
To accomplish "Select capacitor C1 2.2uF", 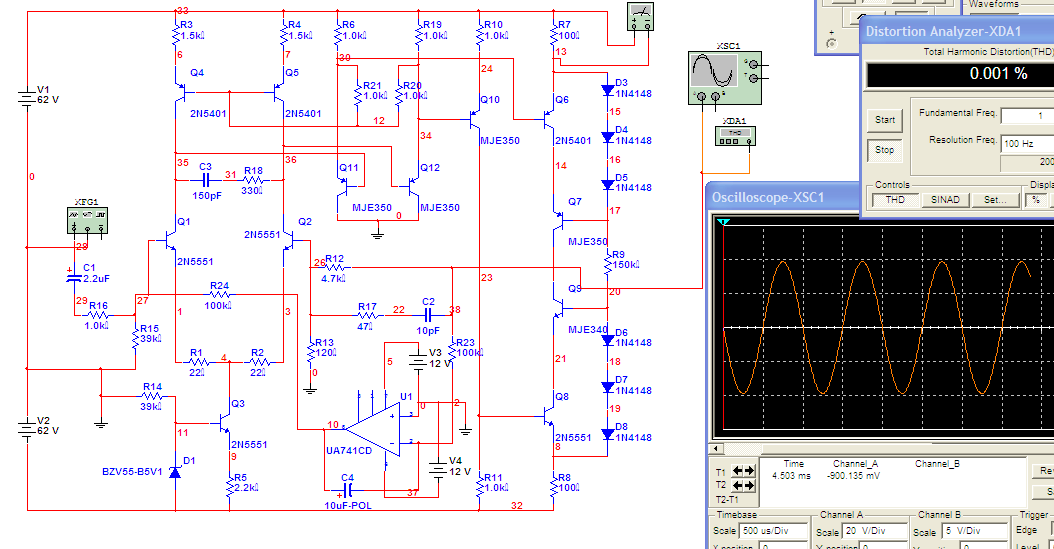I will [74, 278].
